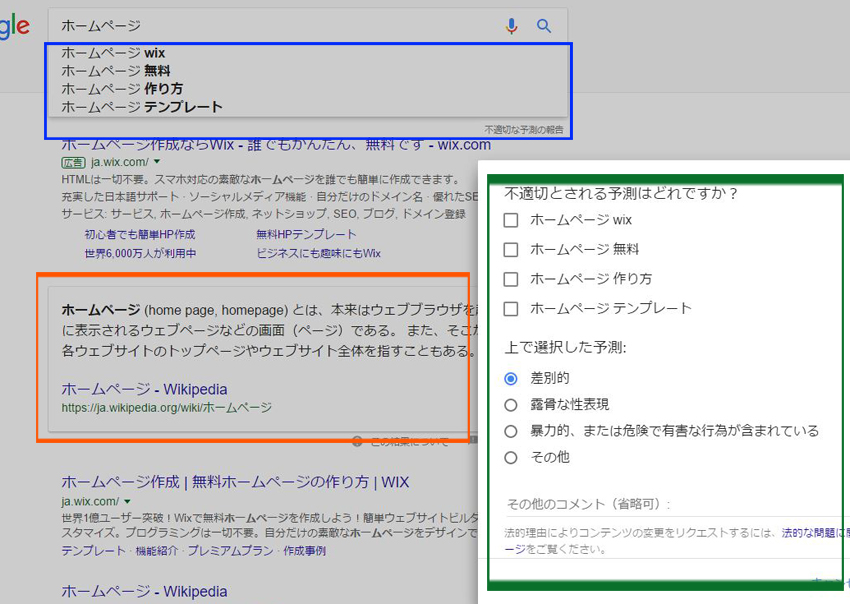Open 無料HPテンプレート sitelink
The image size is (850, 604).
(x=306, y=234)
